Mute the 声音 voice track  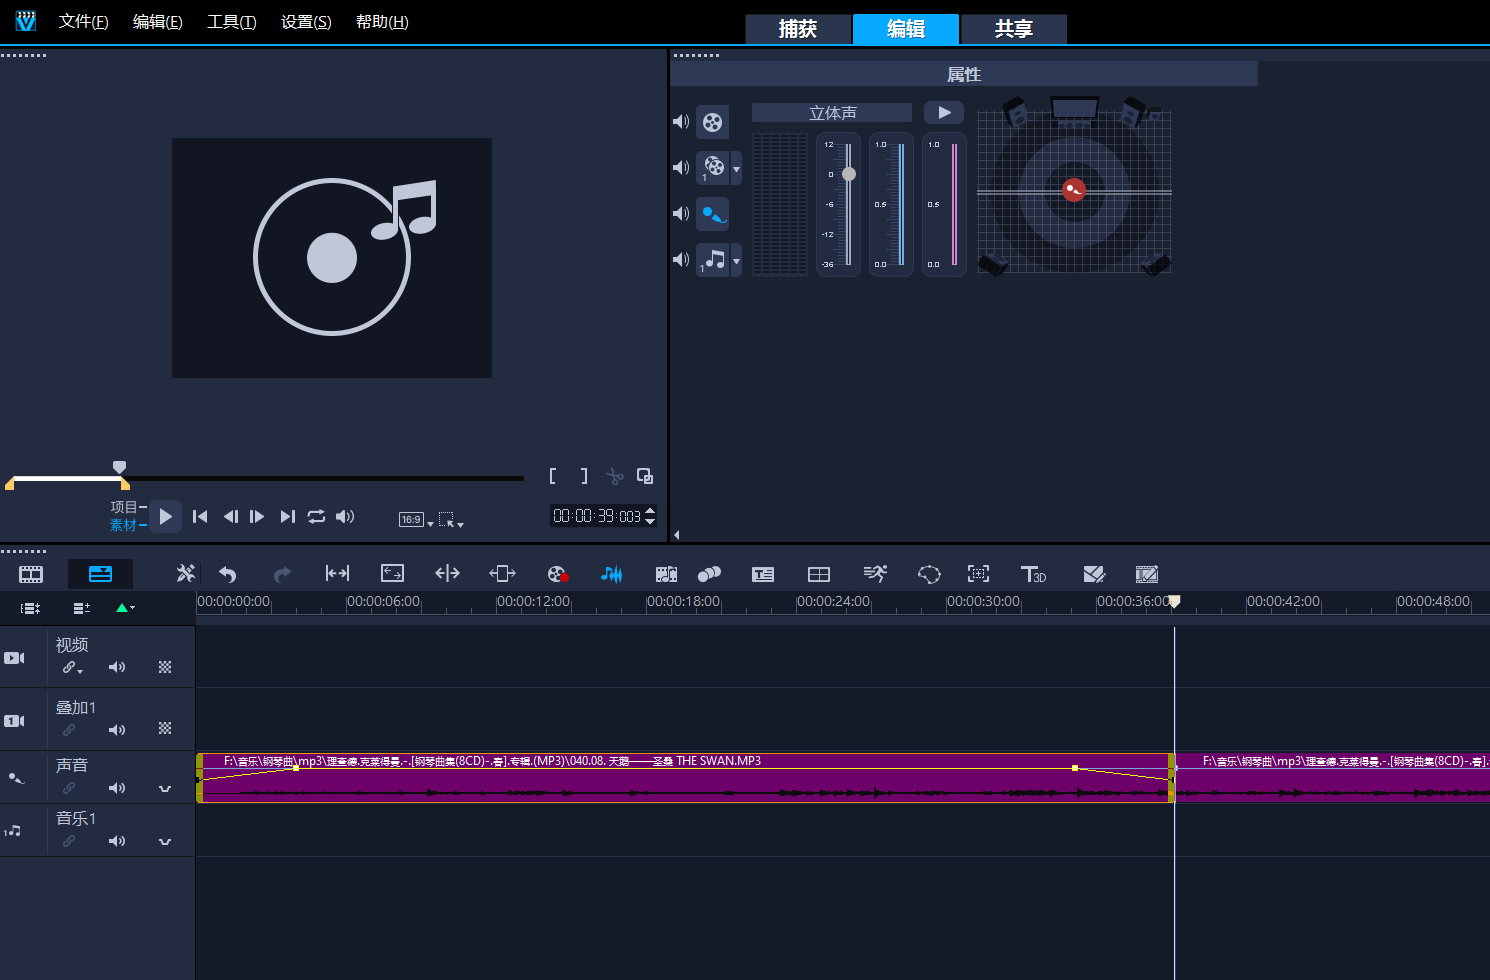117,788
